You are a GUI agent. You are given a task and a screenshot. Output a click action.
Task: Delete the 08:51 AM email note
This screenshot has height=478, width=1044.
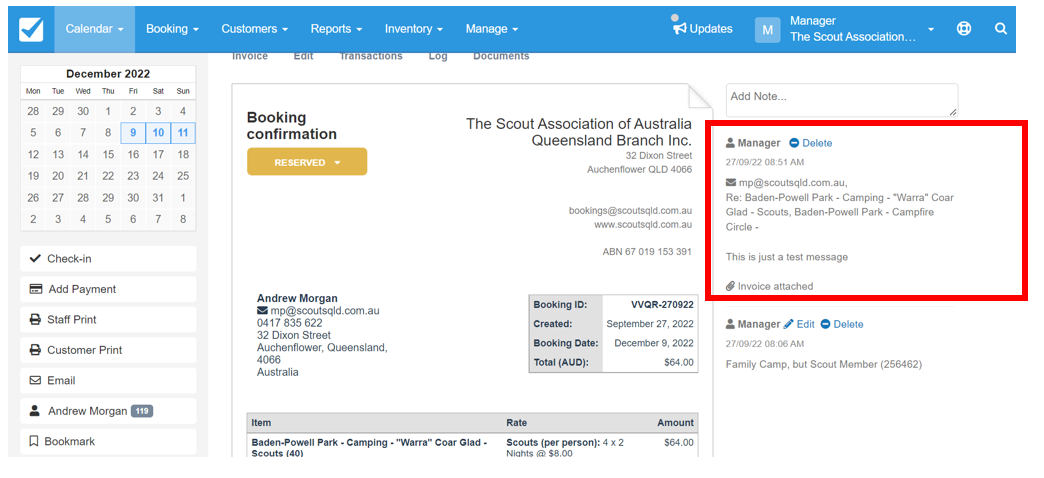click(810, 143)
